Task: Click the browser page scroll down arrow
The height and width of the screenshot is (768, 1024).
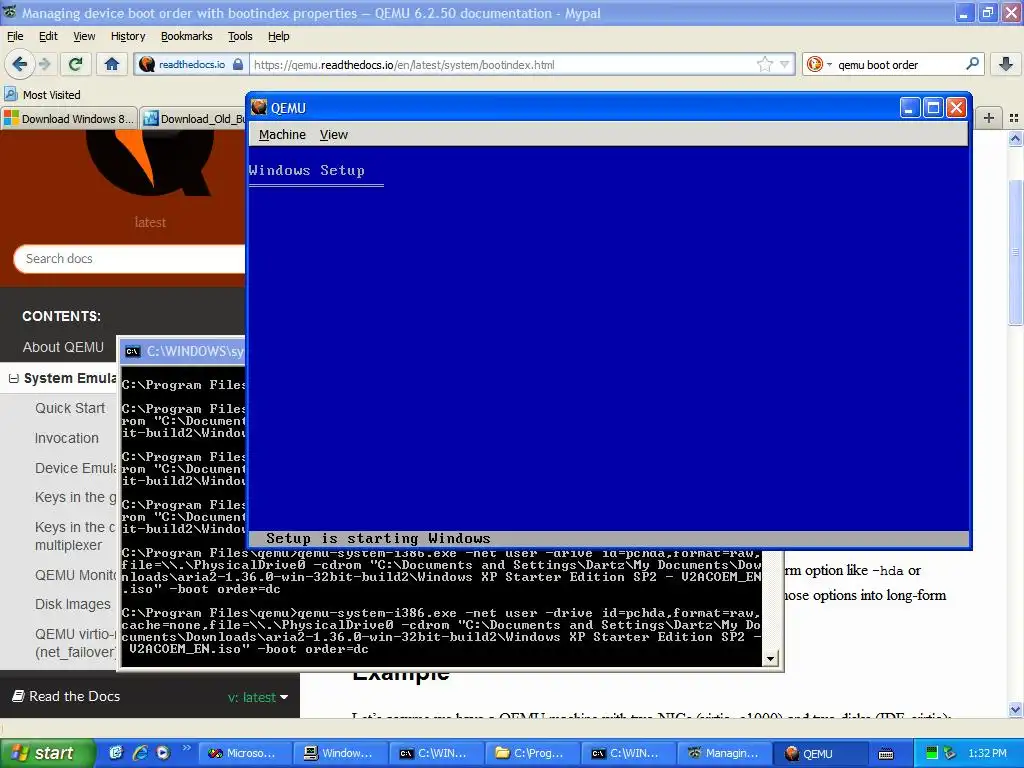Action: point(1015,709)
